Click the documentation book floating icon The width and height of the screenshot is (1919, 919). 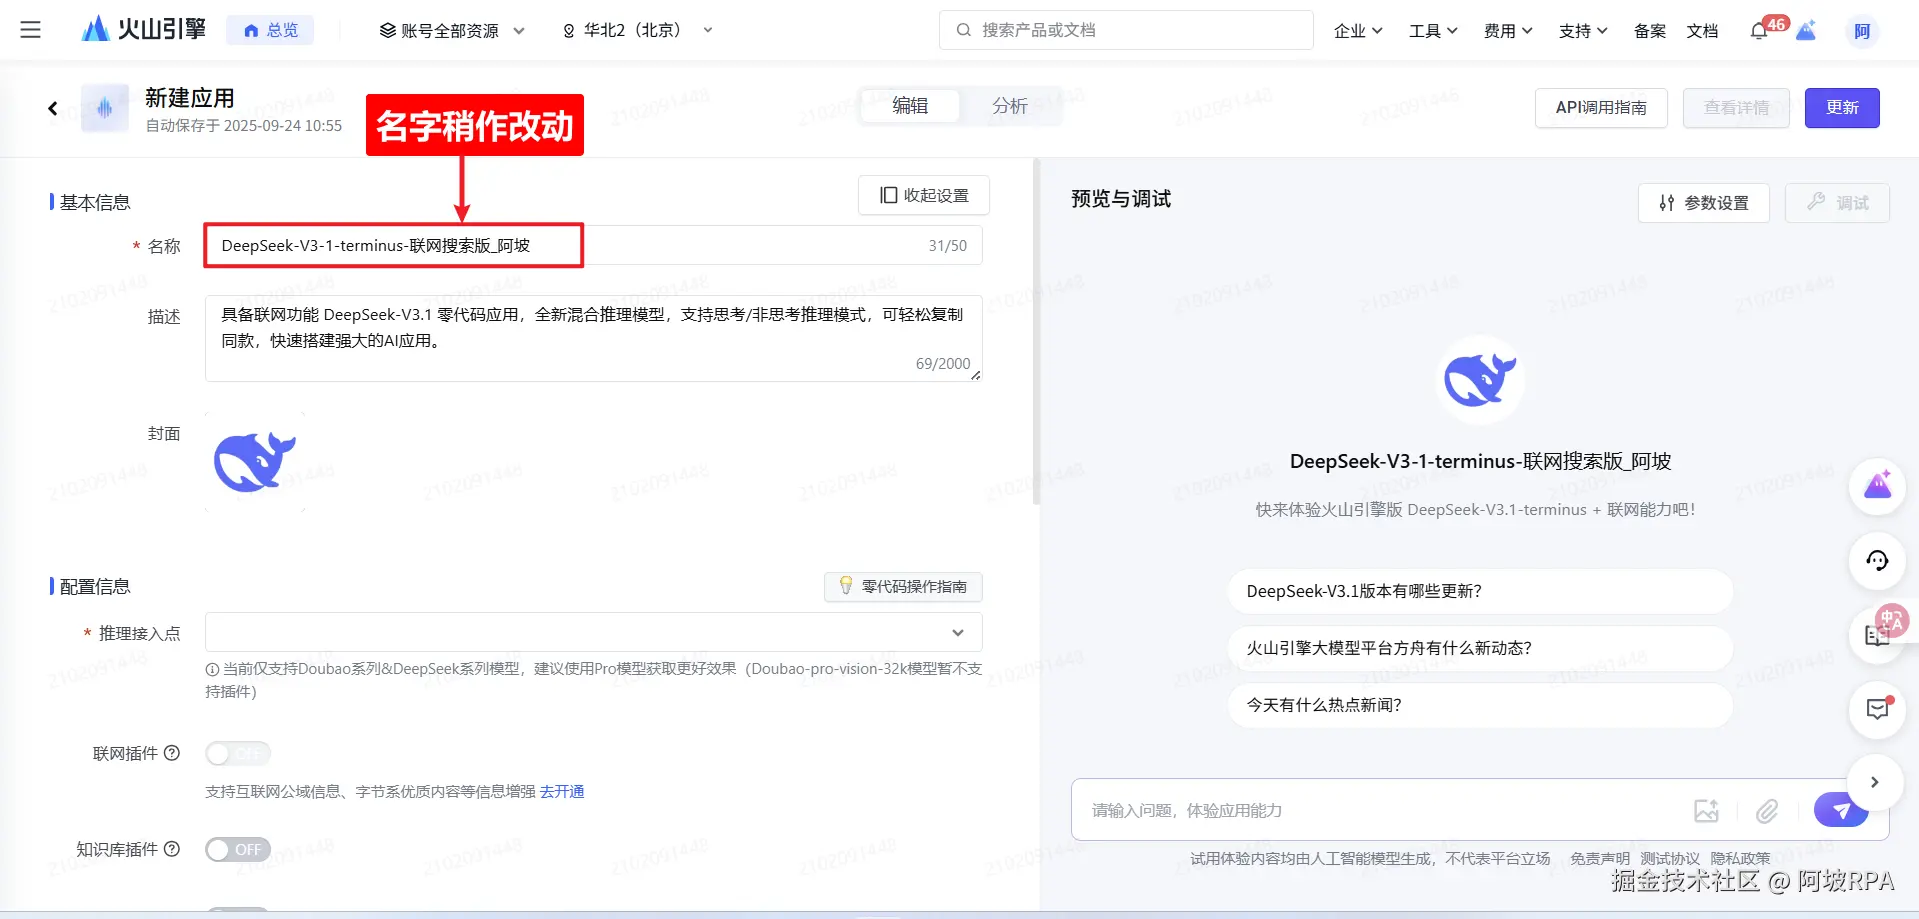(1875, 636)
